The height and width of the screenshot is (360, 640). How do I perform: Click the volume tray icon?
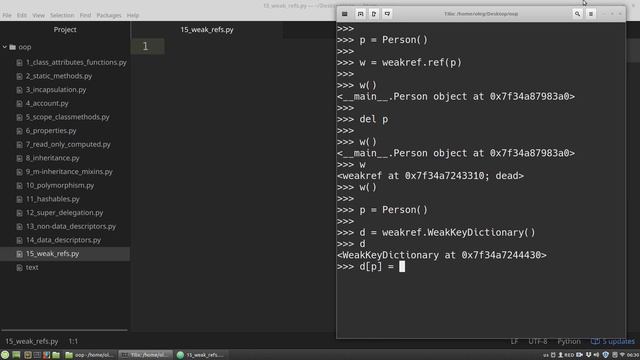tap(596, 355)
